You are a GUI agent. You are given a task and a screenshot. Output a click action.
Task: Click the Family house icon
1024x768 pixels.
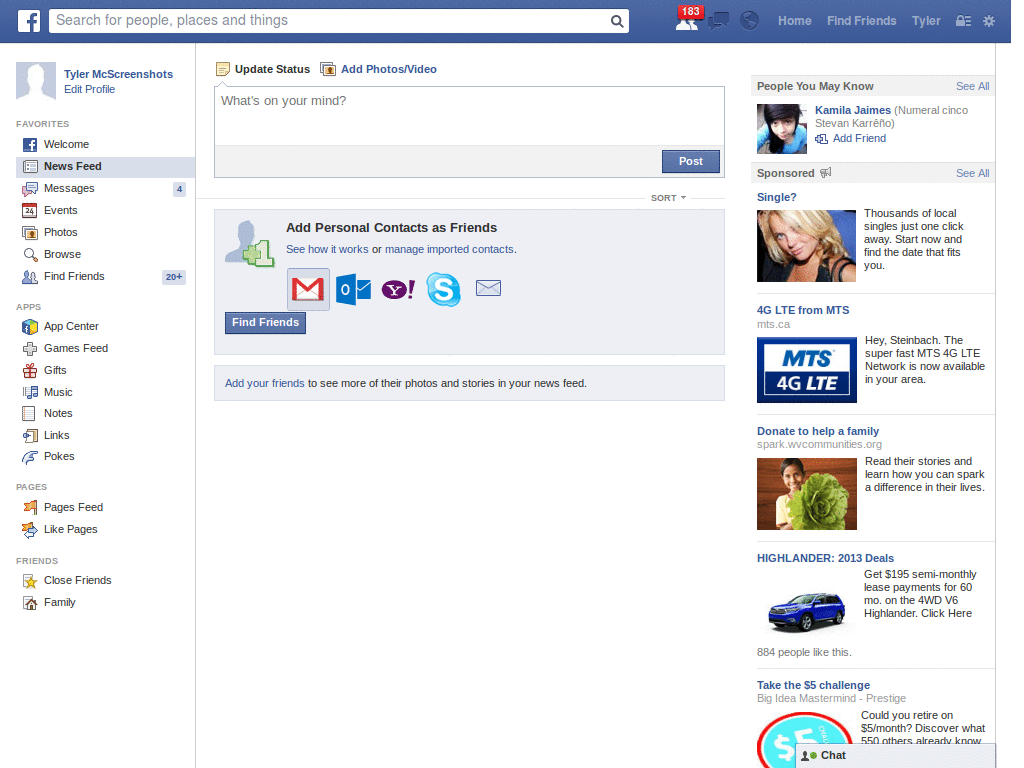coord(30,603)
